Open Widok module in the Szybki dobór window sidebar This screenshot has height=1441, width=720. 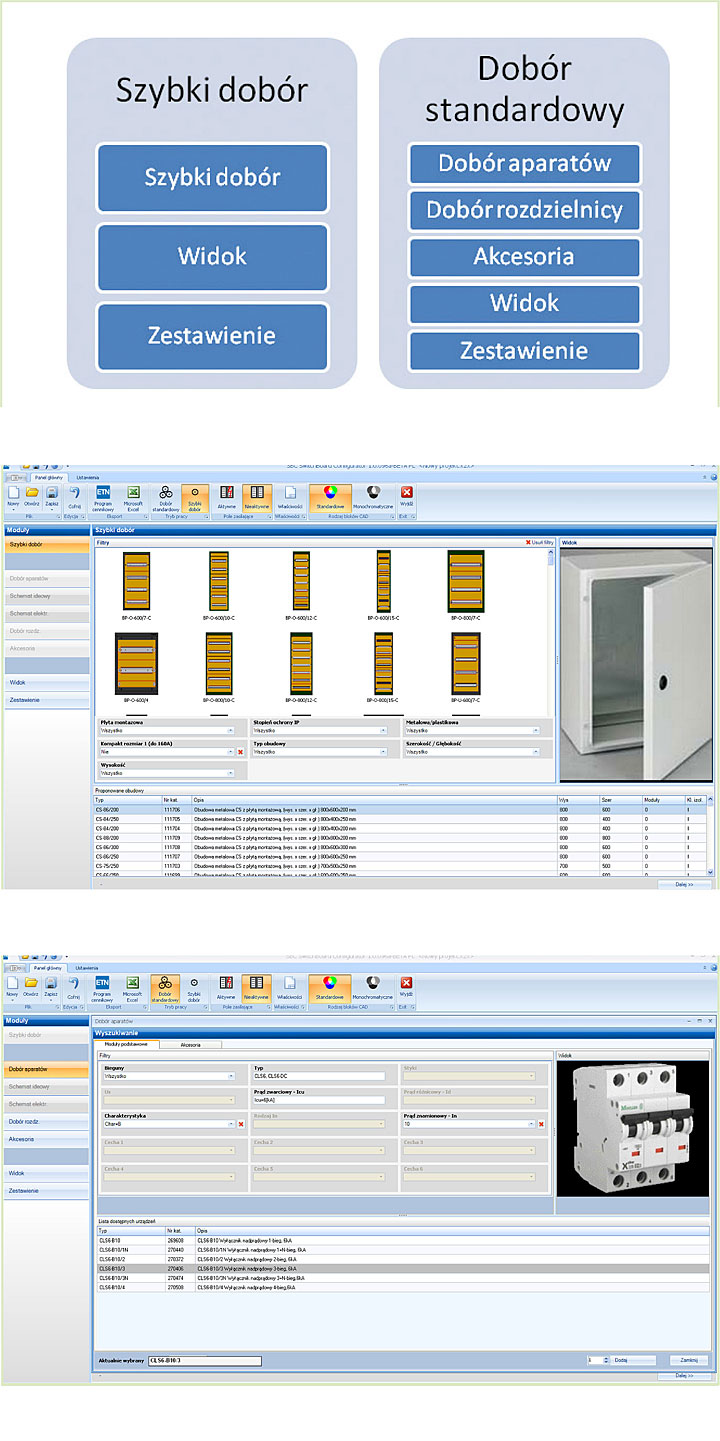click(x=46, y=682)
